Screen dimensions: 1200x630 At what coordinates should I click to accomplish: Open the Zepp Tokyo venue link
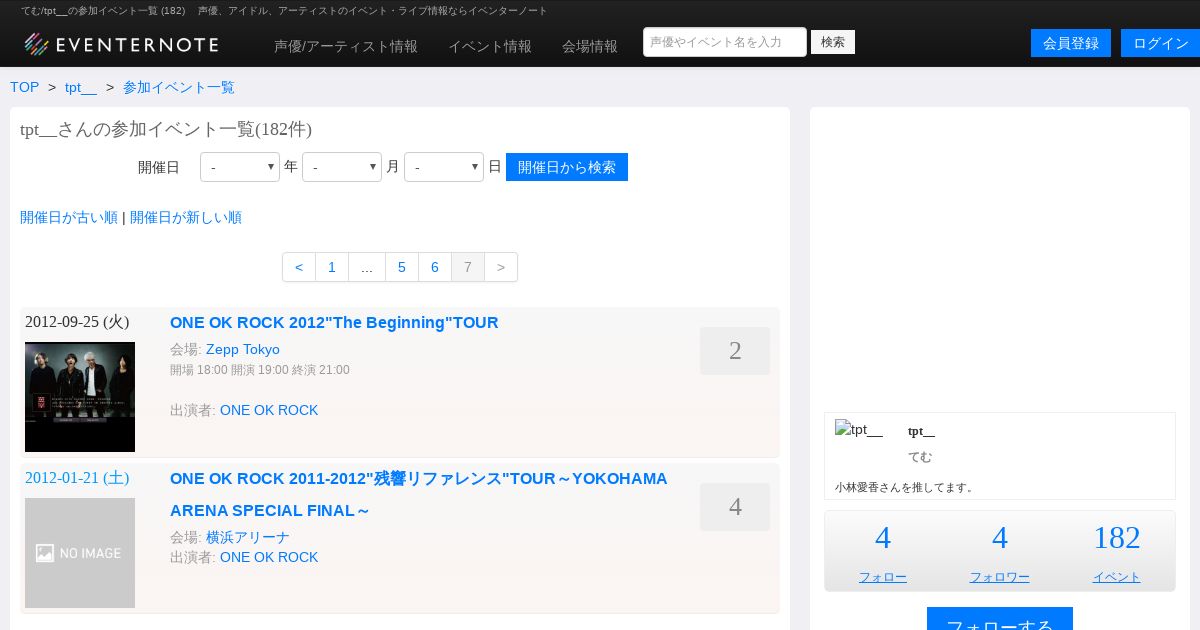(x=243, y=349)
